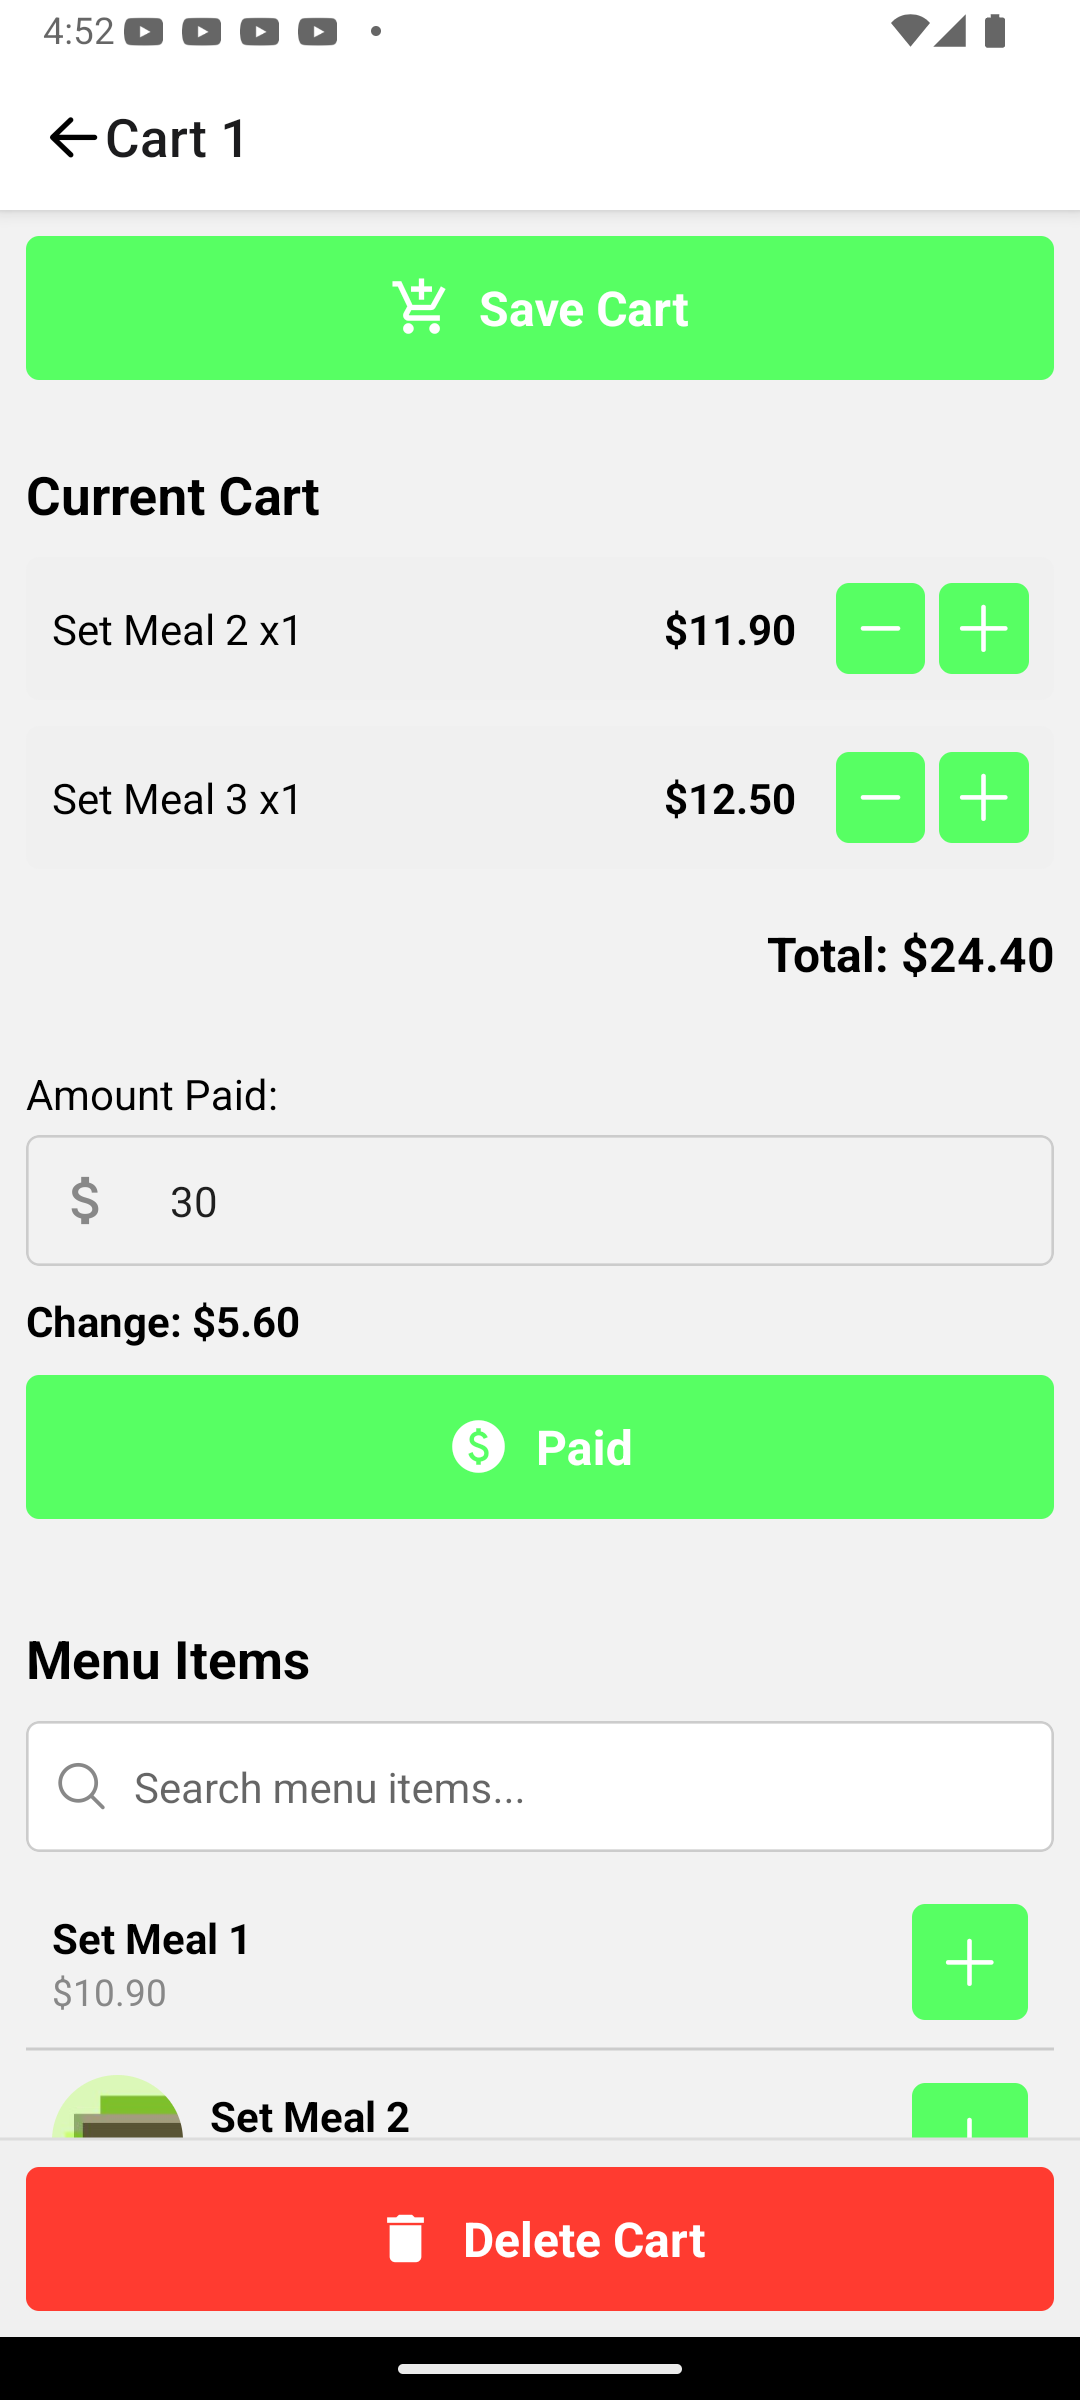Tap the battery icon in status bar

point(995,32)
